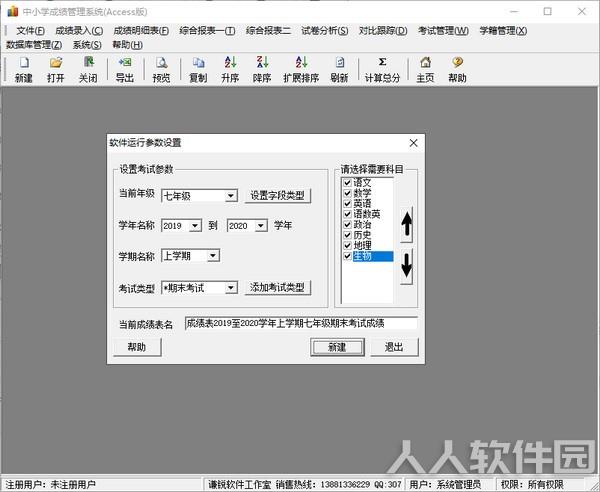Viewport: 600px width, 492px height.
Task: Export data with 导出 icon
Action: (125, 69)
